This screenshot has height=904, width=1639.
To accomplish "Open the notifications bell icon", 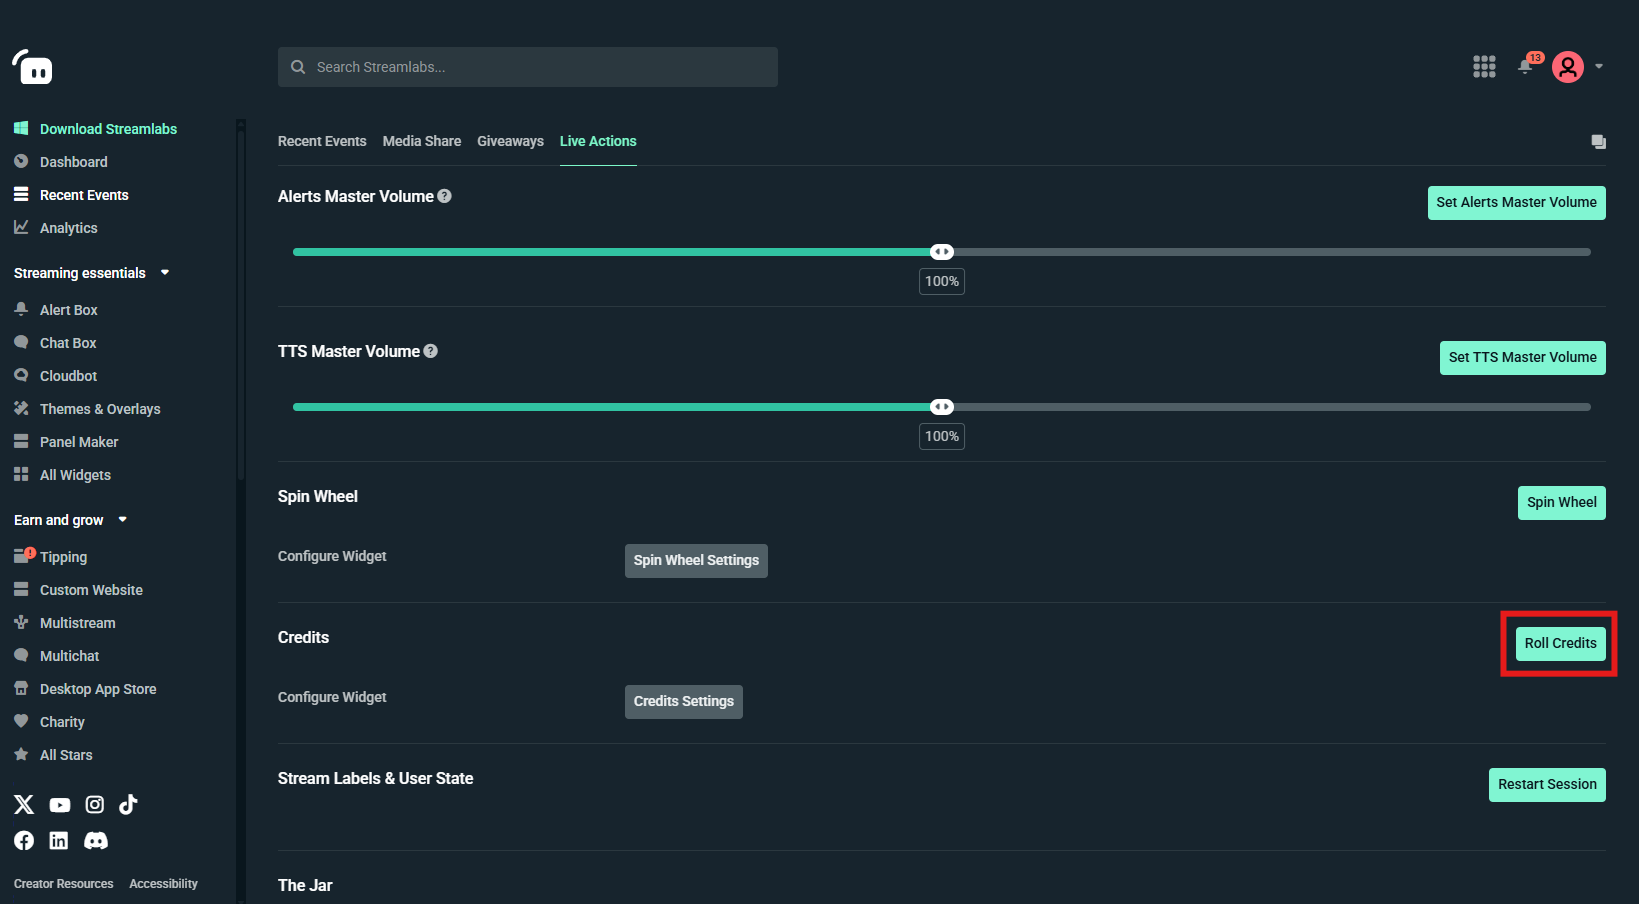I will 1525,67.
